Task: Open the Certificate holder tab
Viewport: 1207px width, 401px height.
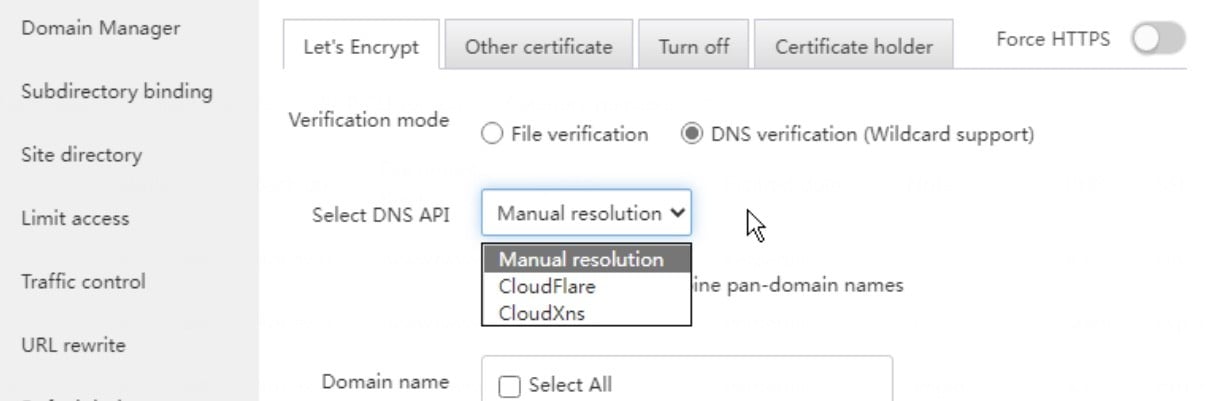Action: pyautogui.click(x=853, y=47)
